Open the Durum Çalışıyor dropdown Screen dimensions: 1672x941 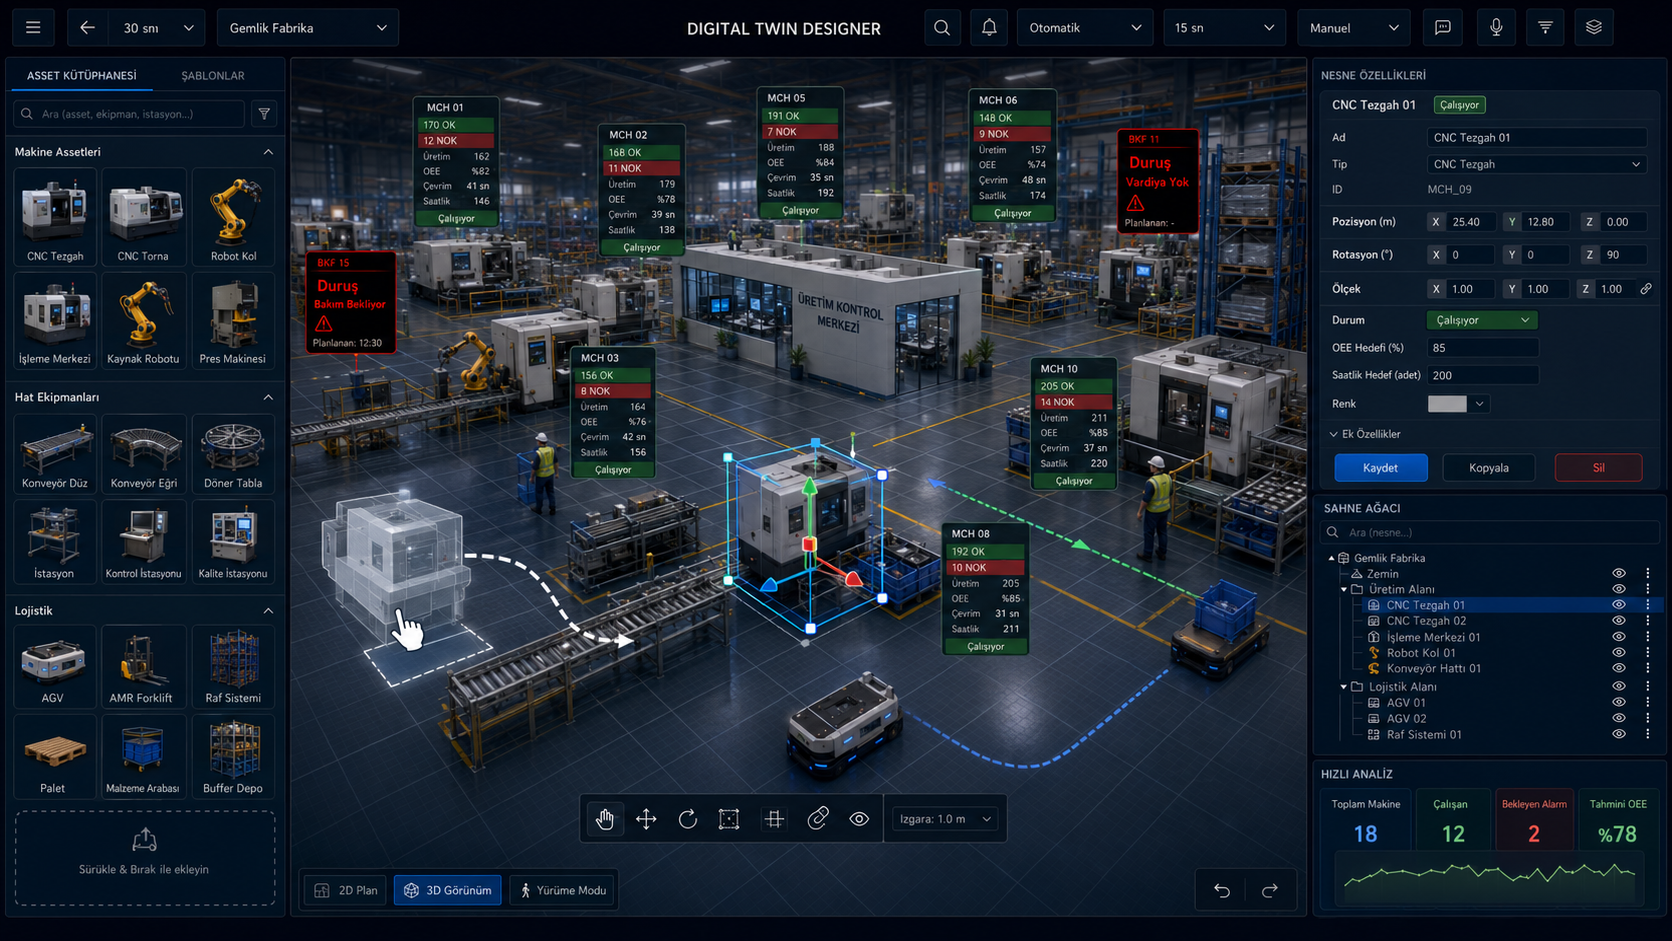tap(1482, 320)
